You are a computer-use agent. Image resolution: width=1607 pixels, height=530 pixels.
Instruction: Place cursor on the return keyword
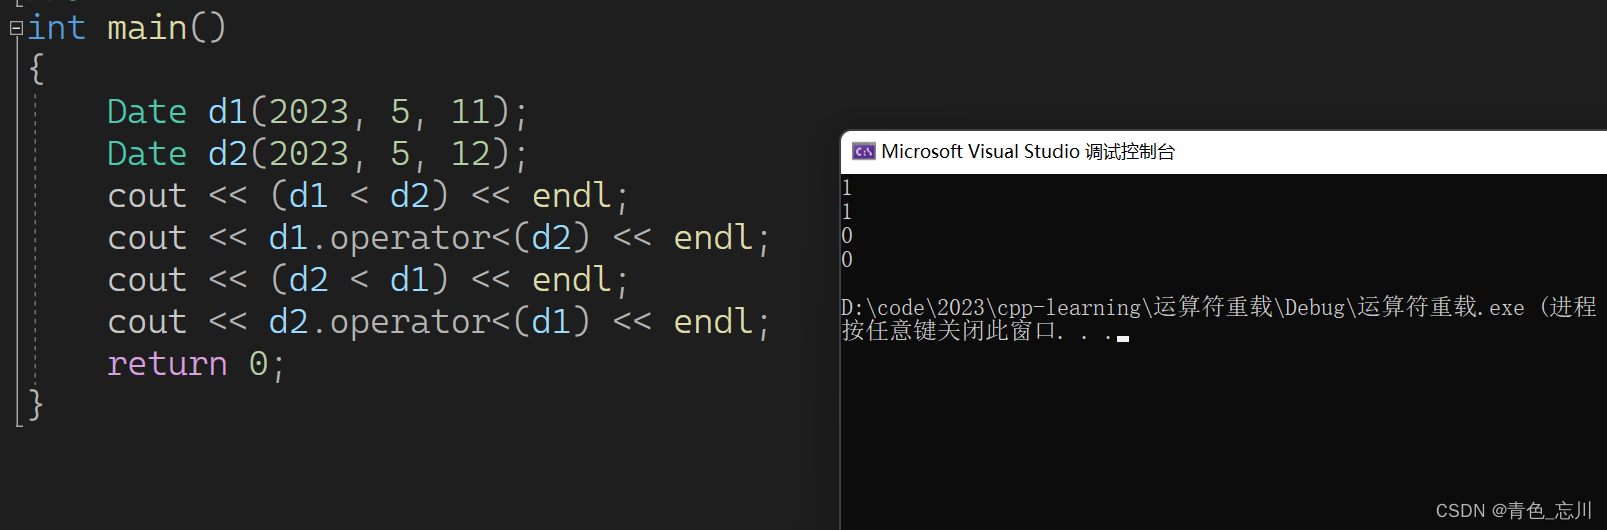click(167, 364)
